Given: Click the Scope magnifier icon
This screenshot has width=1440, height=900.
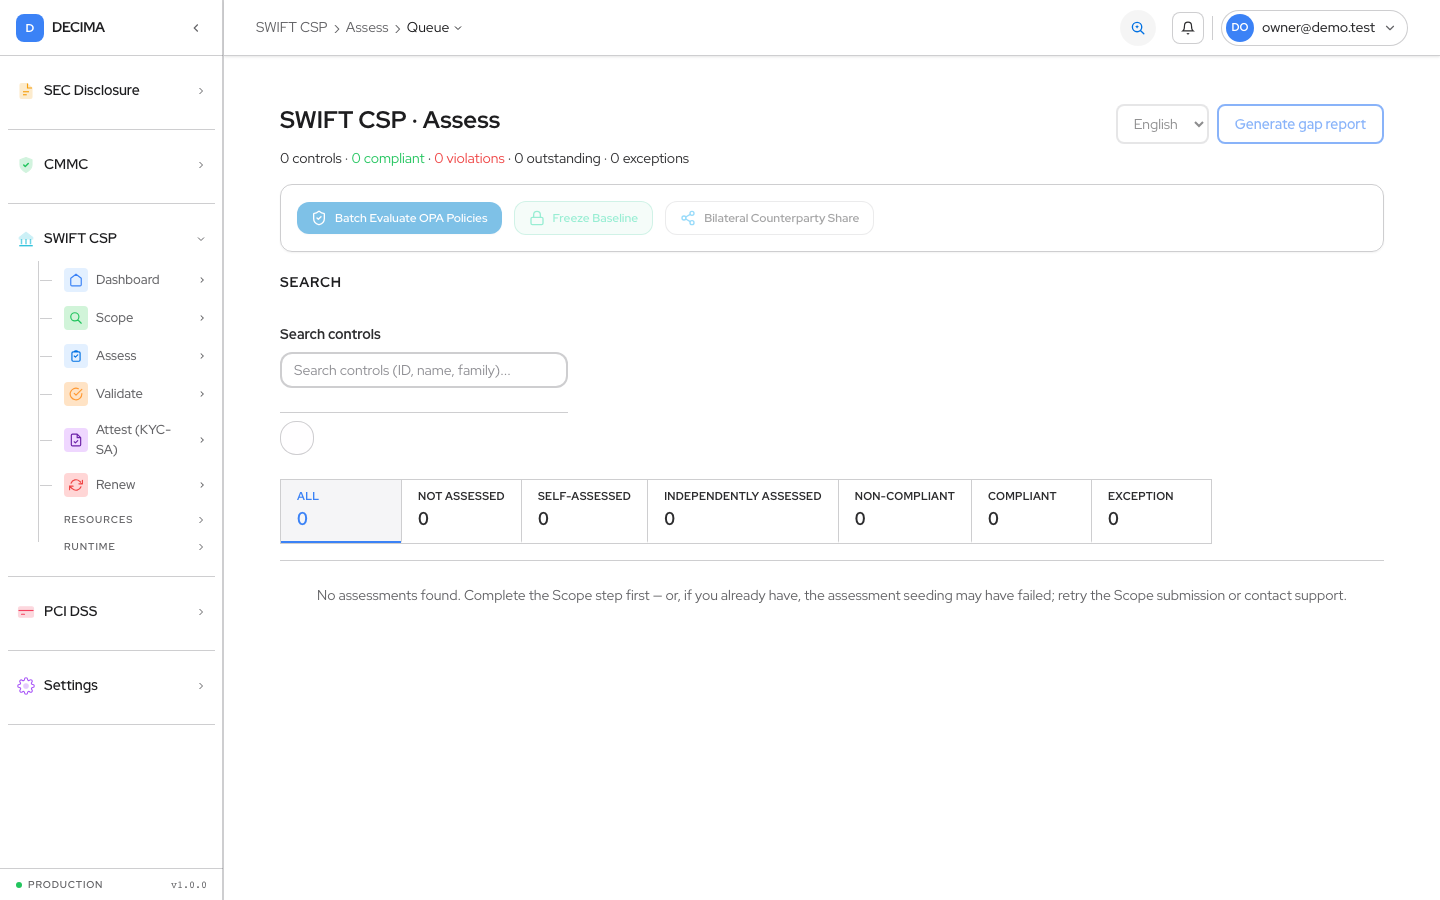Looking at the screenshot, I should [x=76, y=318].
